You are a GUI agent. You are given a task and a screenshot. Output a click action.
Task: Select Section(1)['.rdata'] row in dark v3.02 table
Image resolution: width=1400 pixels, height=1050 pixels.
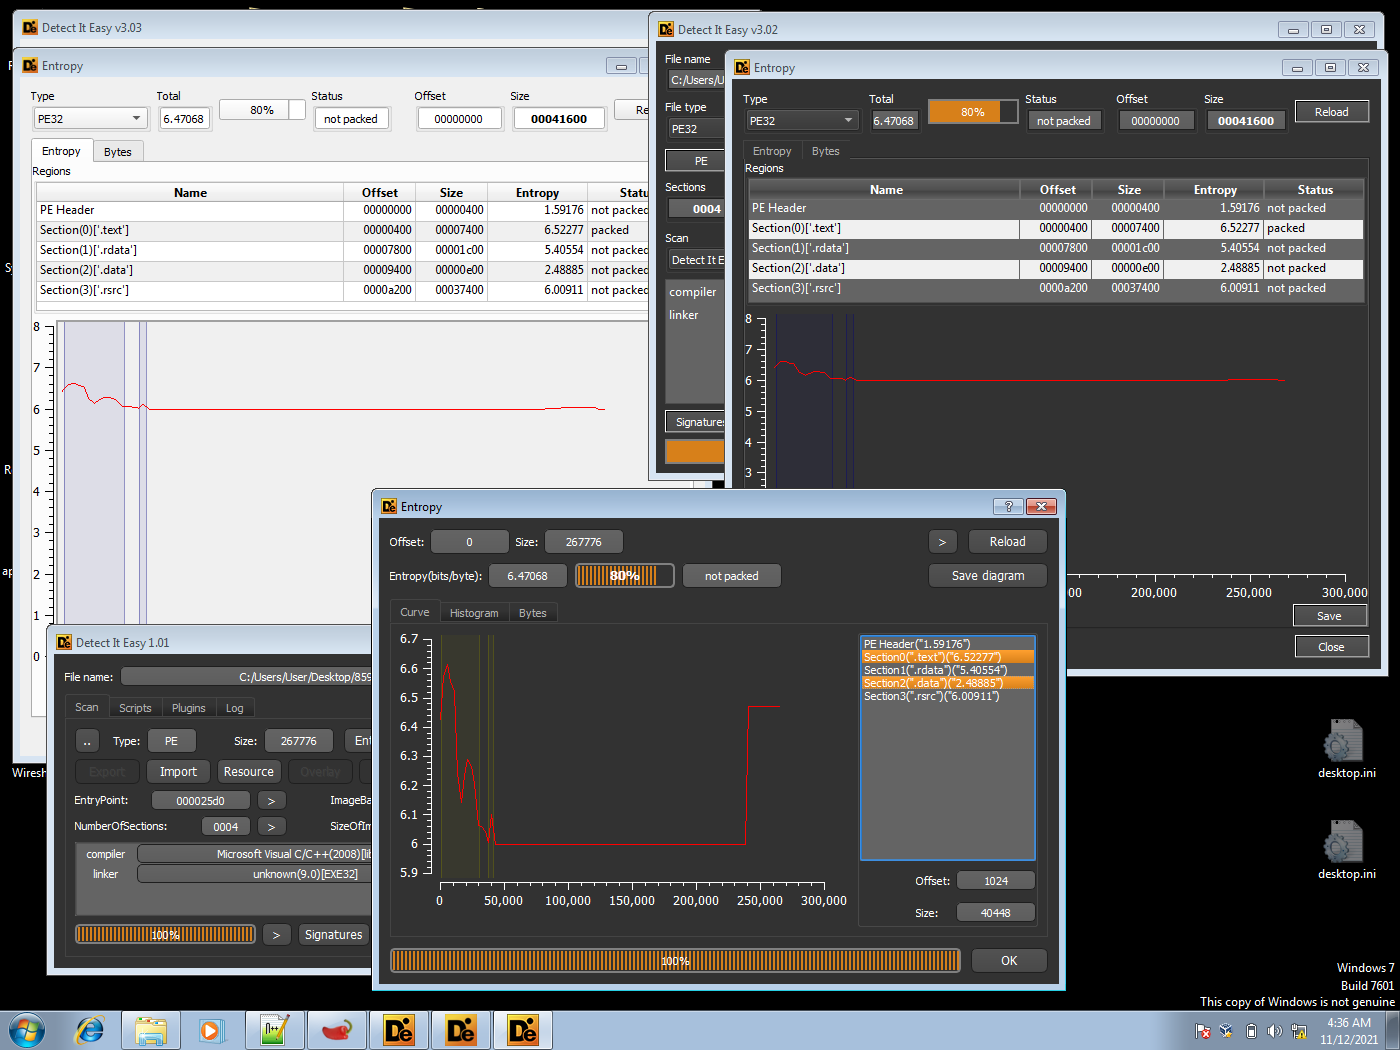[x=1056, y=248]
